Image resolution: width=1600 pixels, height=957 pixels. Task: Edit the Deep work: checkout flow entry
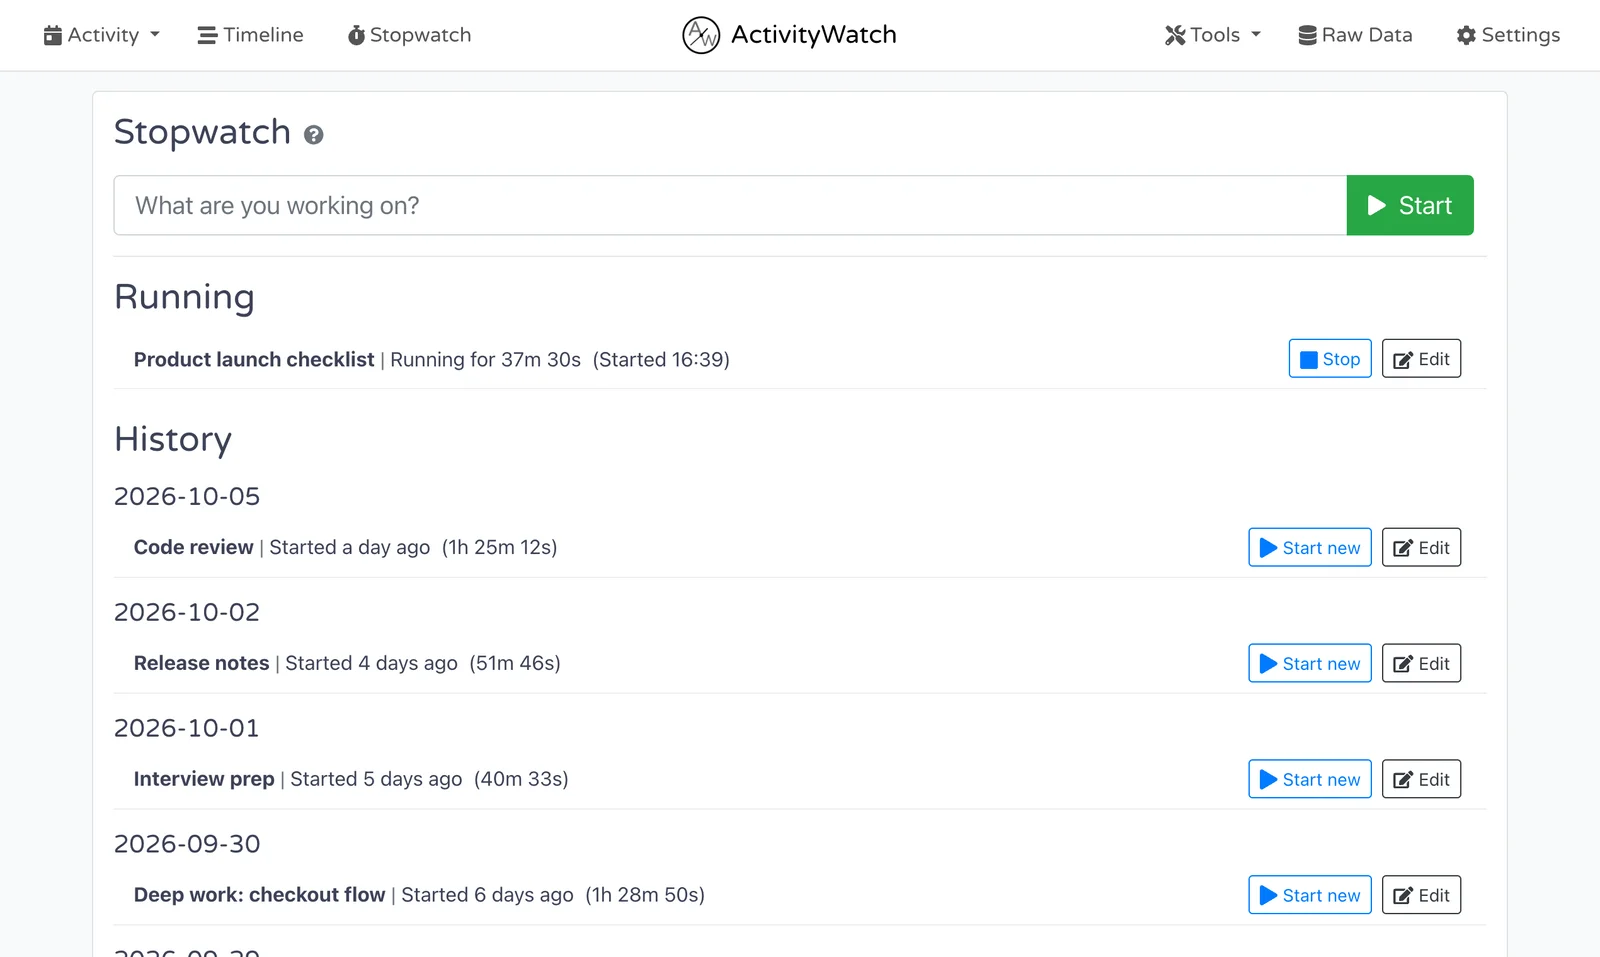coord(1421,896)
